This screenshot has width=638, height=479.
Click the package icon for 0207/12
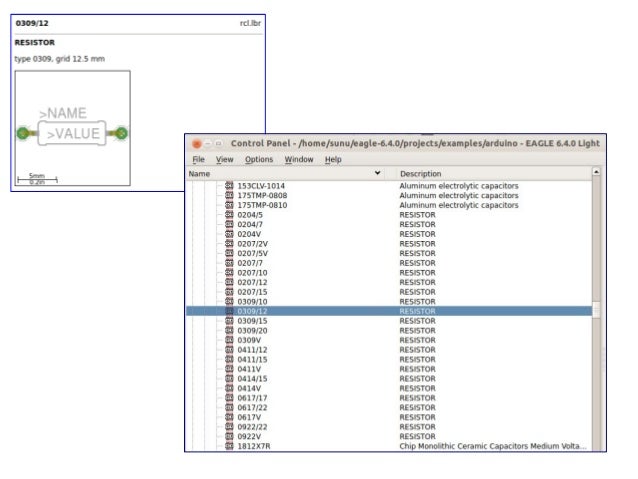click(x=229, y=282)
